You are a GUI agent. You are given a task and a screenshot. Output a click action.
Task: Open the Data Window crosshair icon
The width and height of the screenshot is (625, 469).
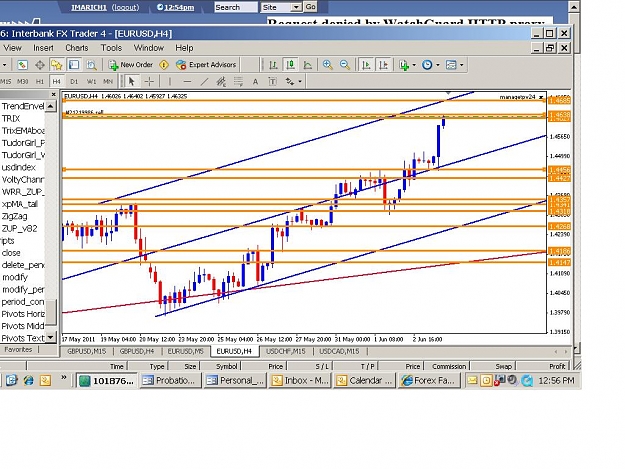pyautogui.click(x=40, y=65)
